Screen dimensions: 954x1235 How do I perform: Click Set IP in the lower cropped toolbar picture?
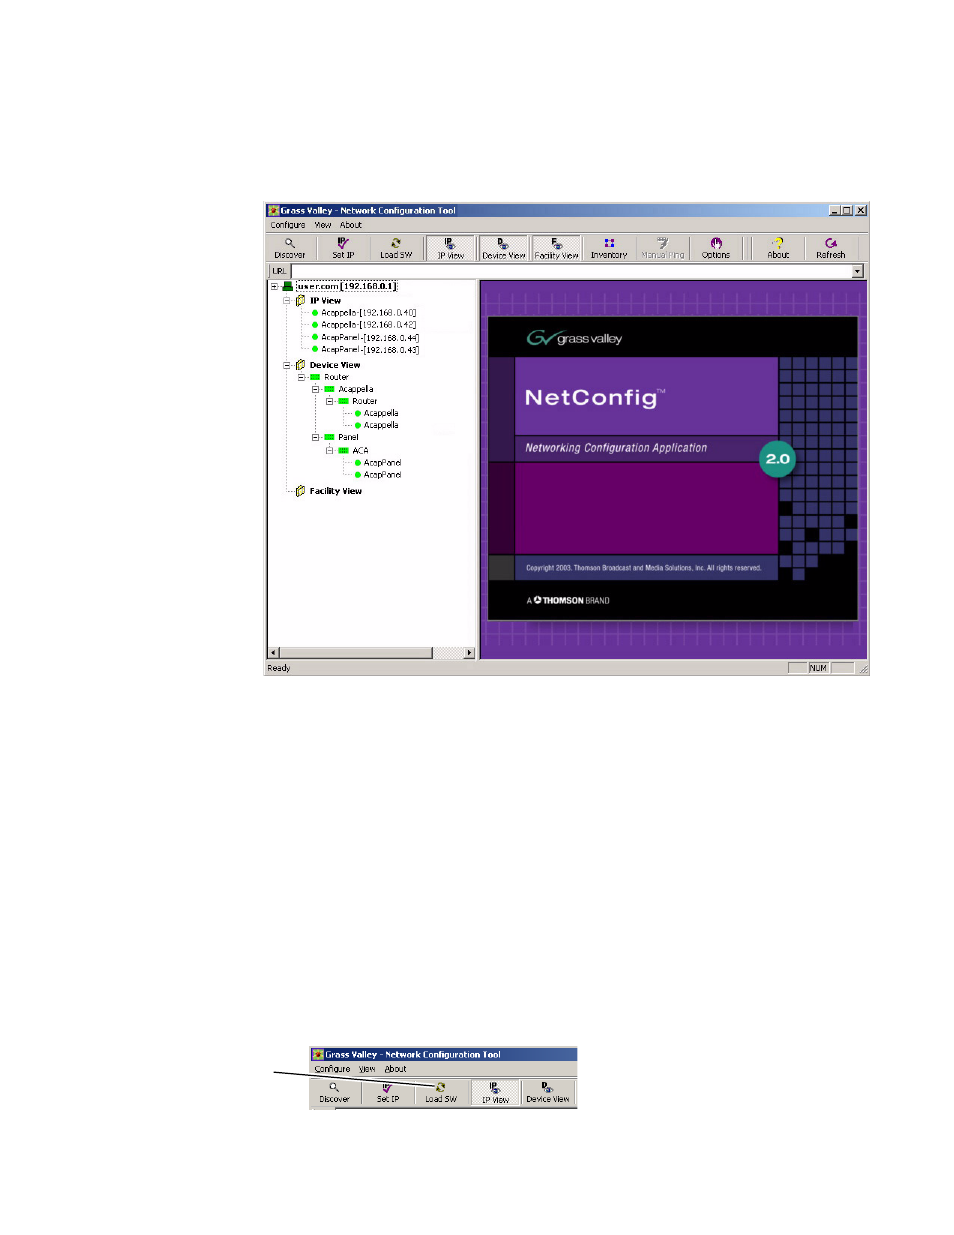pyautogui.click(x=388, y=1092)
